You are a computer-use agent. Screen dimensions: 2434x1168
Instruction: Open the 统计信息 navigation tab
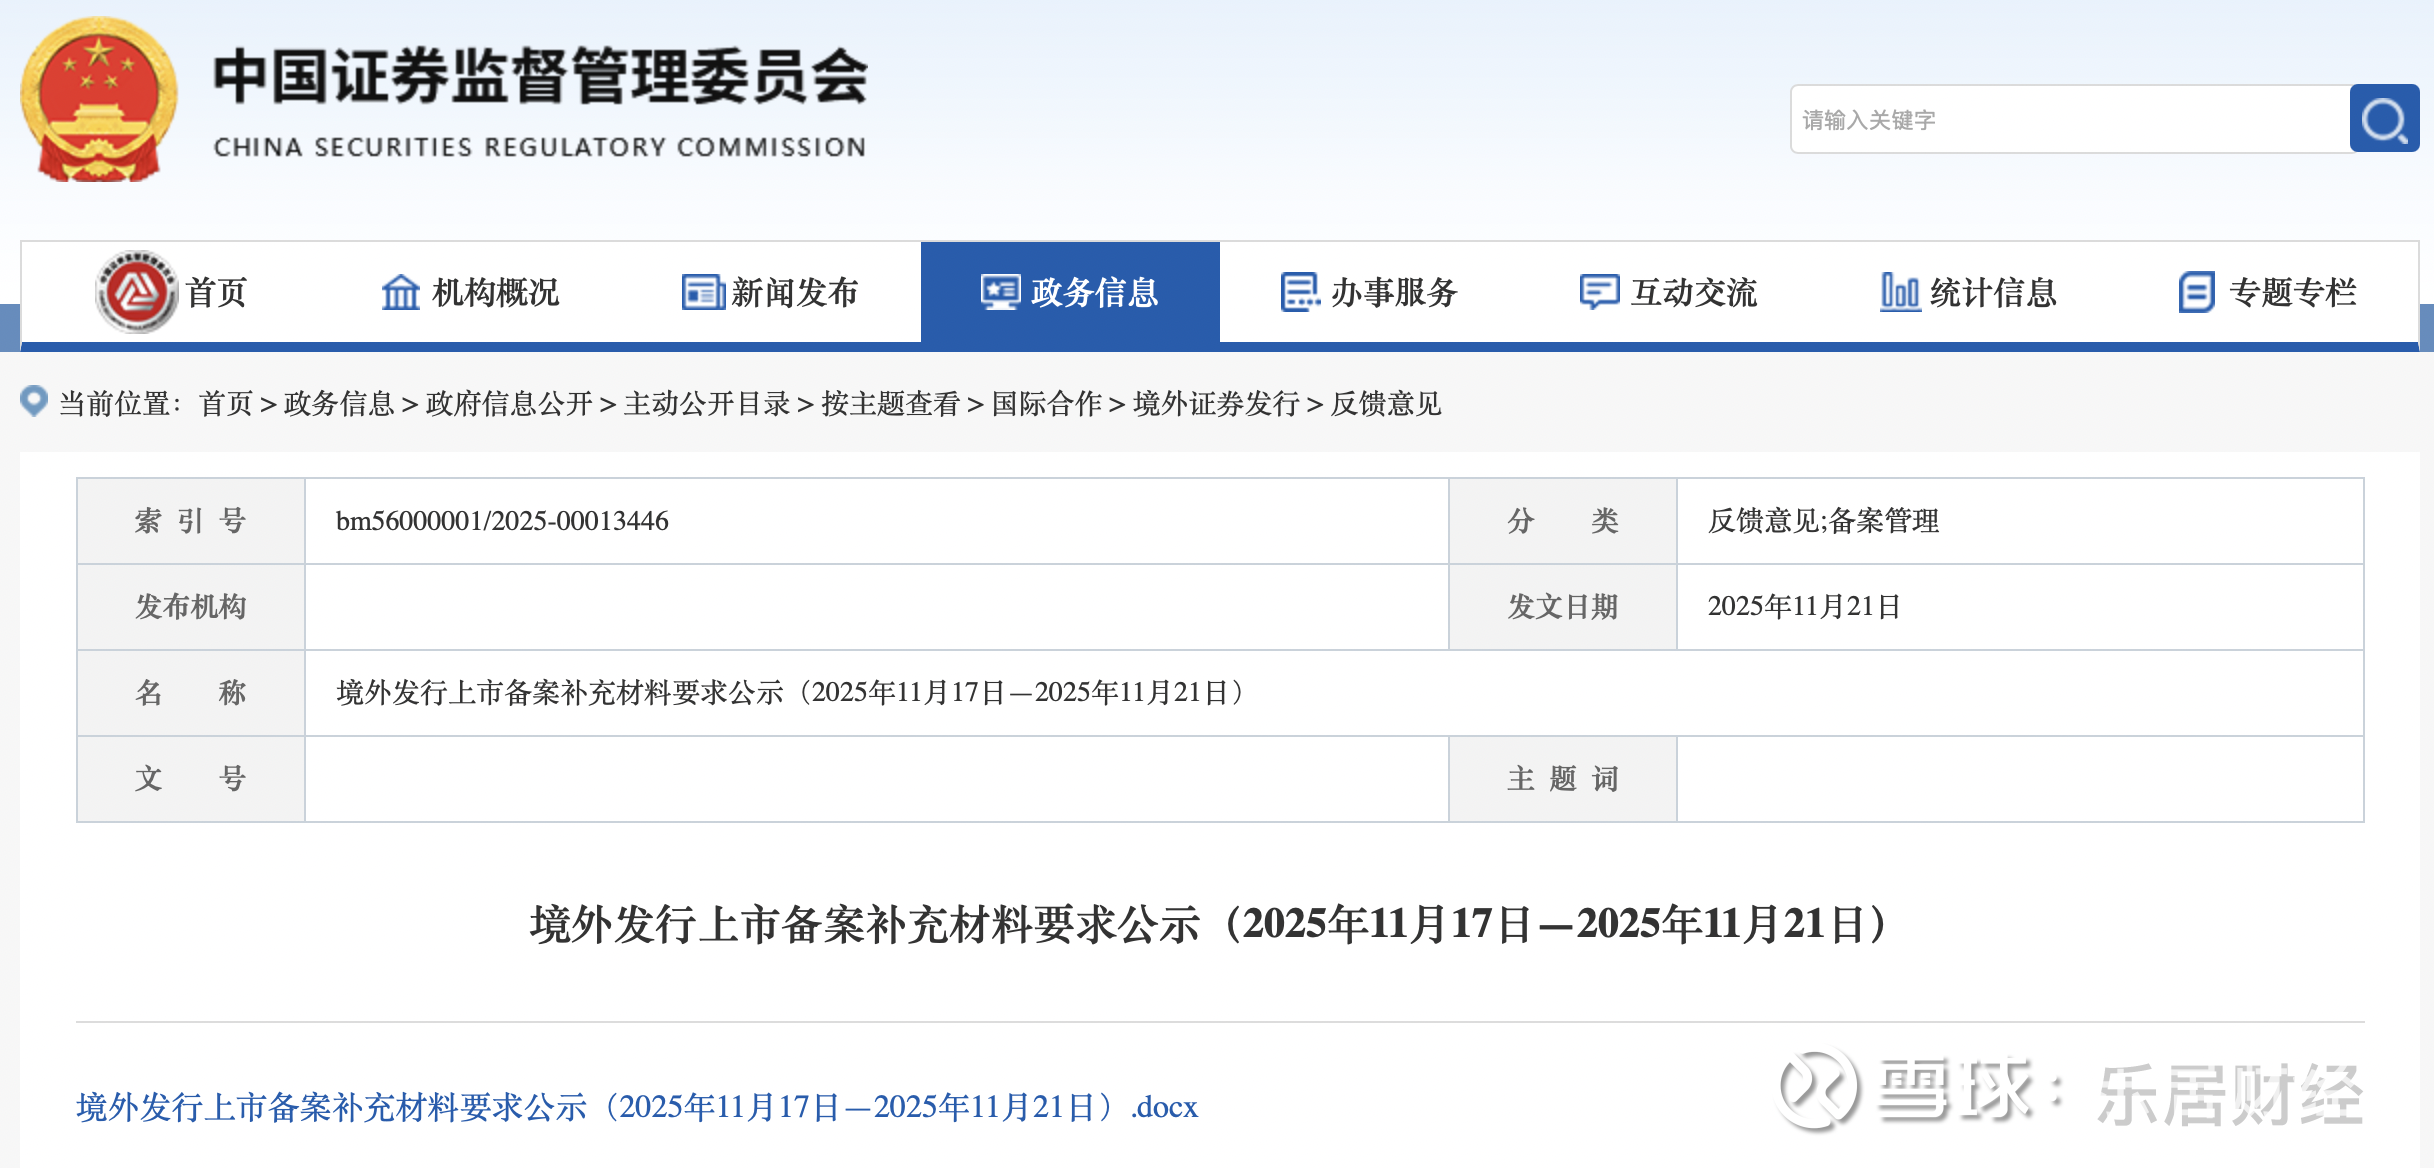(1992, 292)
